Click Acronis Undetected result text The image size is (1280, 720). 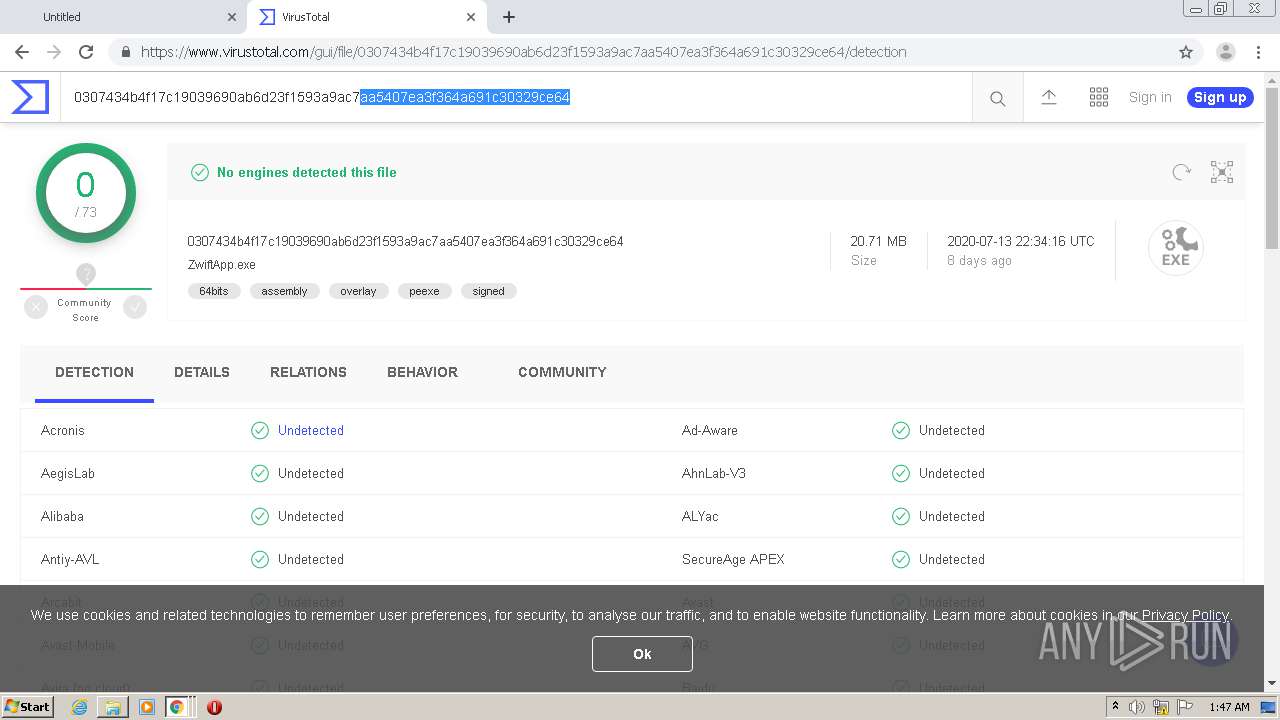point(311,430)
